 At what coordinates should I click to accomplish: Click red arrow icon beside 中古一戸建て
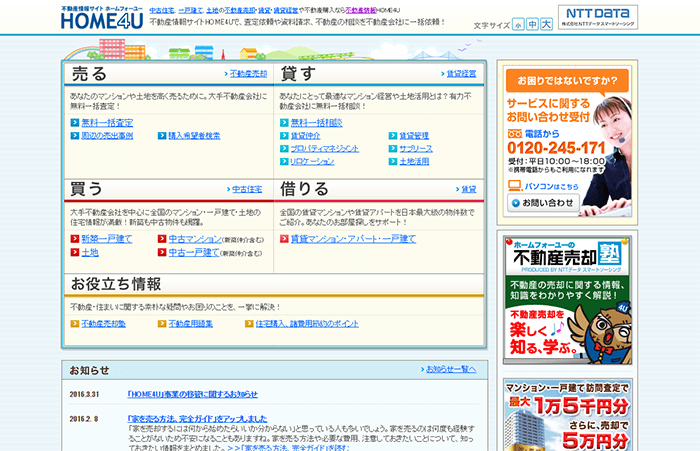pos(162,252)
